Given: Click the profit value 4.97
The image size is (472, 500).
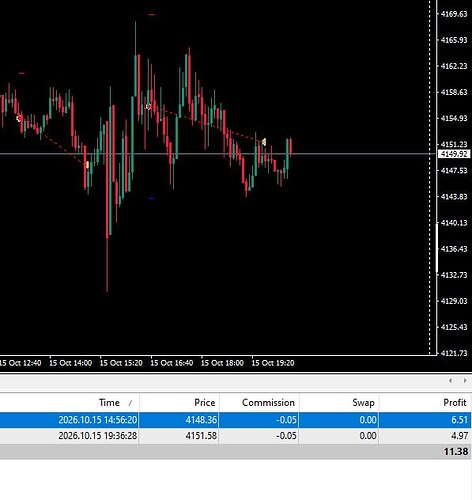Looking at the screenshot, I should click(x=459, y=436).
